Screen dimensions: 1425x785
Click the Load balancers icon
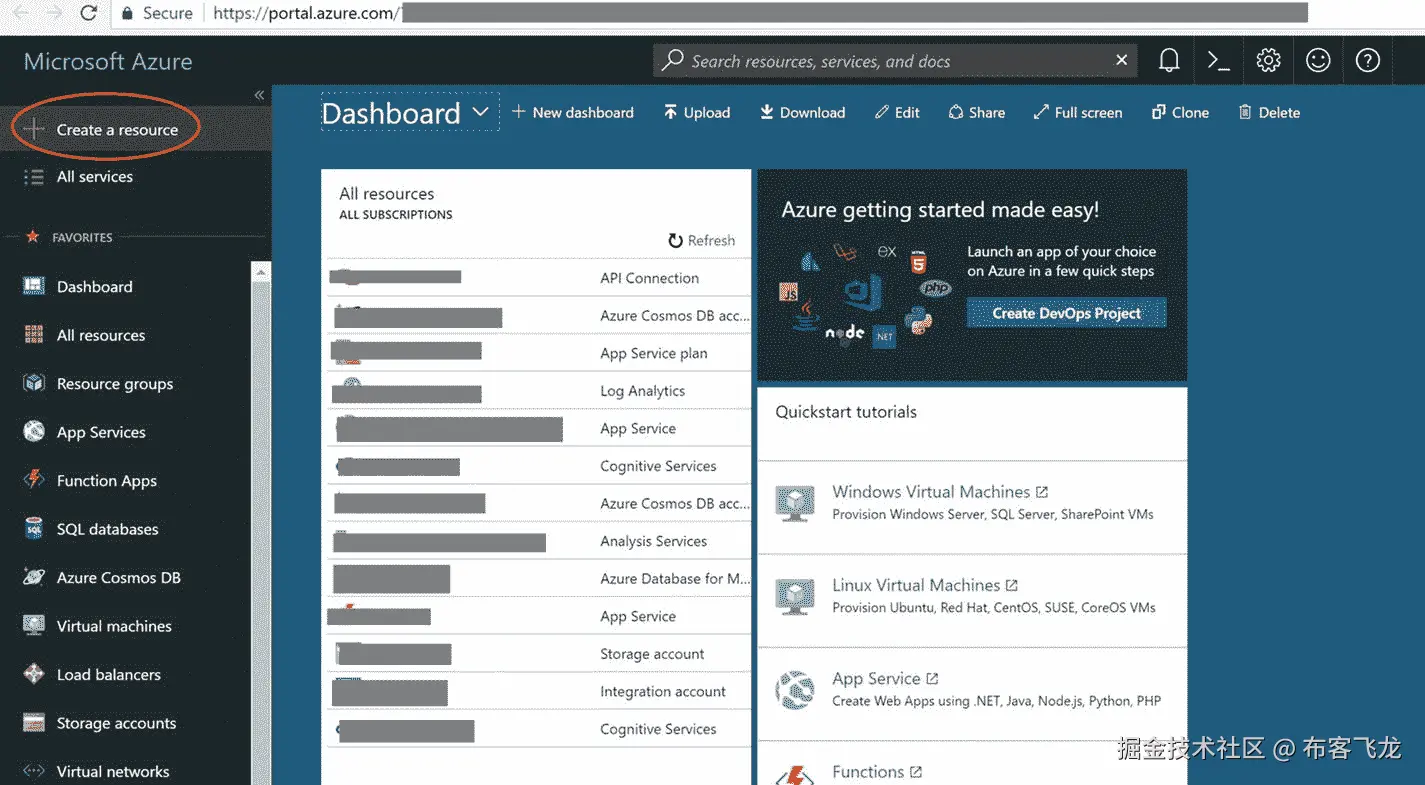[34, 674]
